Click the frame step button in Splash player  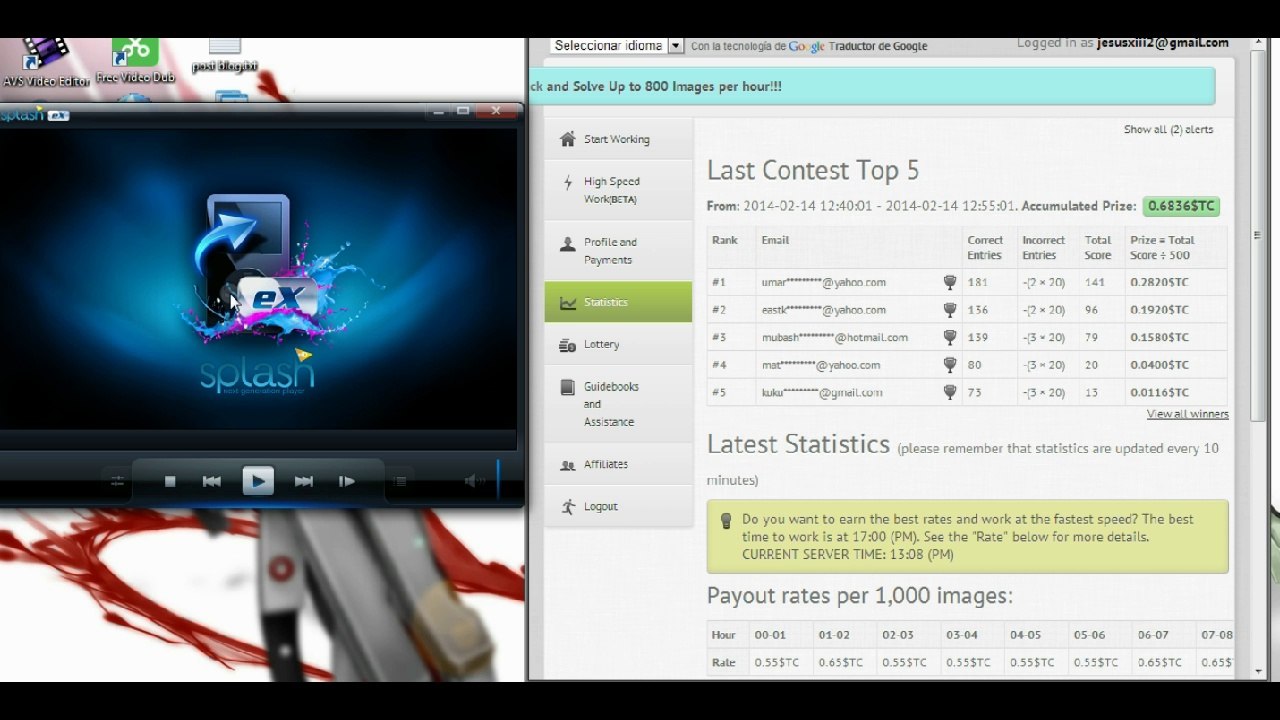coord(347,481)
